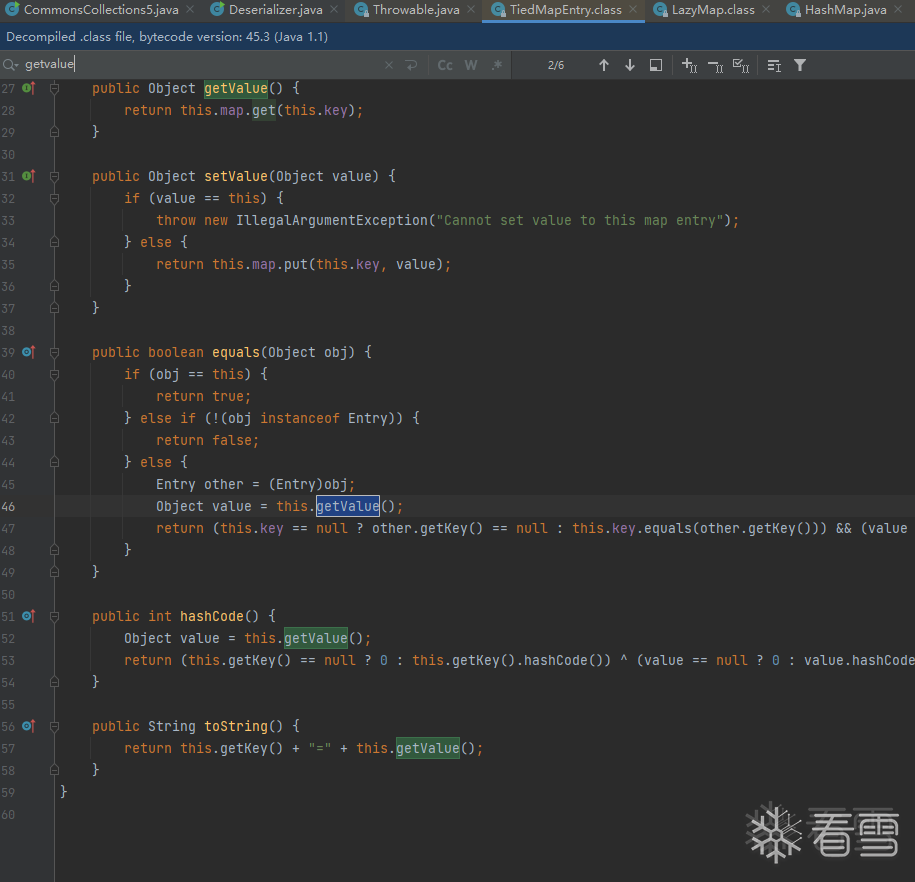Collapse equals method at line 39
Image resolution: width=915 pixels, height=882 pixels.
click(x=54, y=352)
